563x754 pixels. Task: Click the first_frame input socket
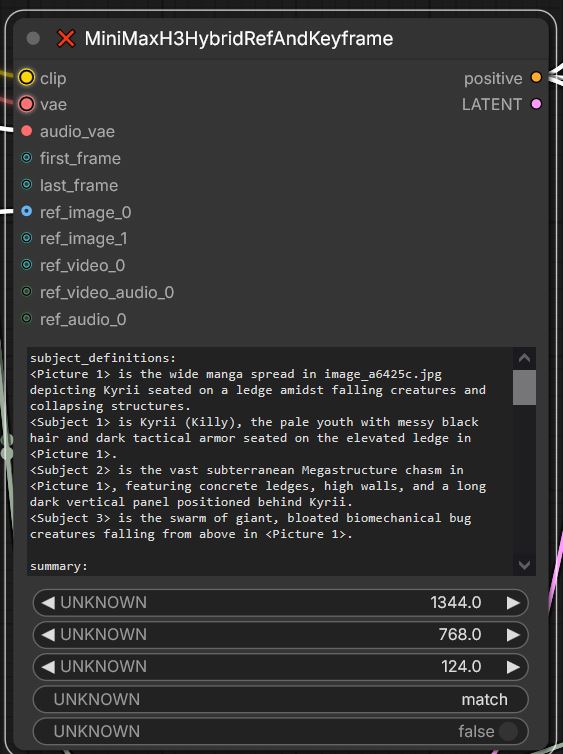(27, 158)
